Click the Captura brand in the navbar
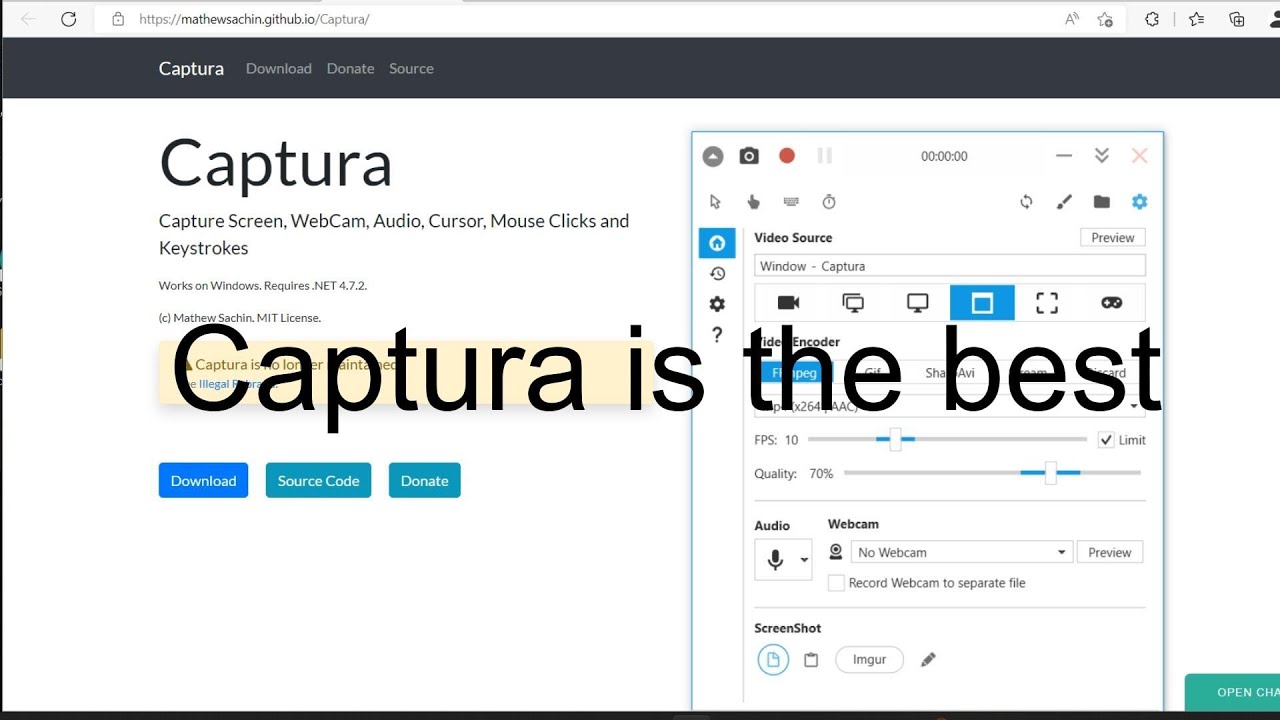 point(191,68)
